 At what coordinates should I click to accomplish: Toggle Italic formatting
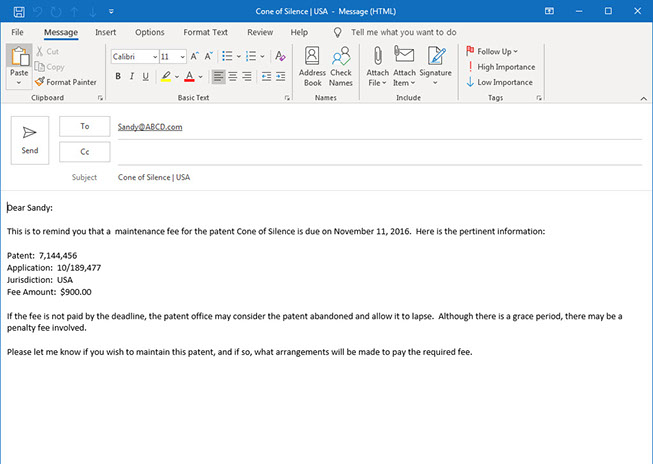coord(132,76)
